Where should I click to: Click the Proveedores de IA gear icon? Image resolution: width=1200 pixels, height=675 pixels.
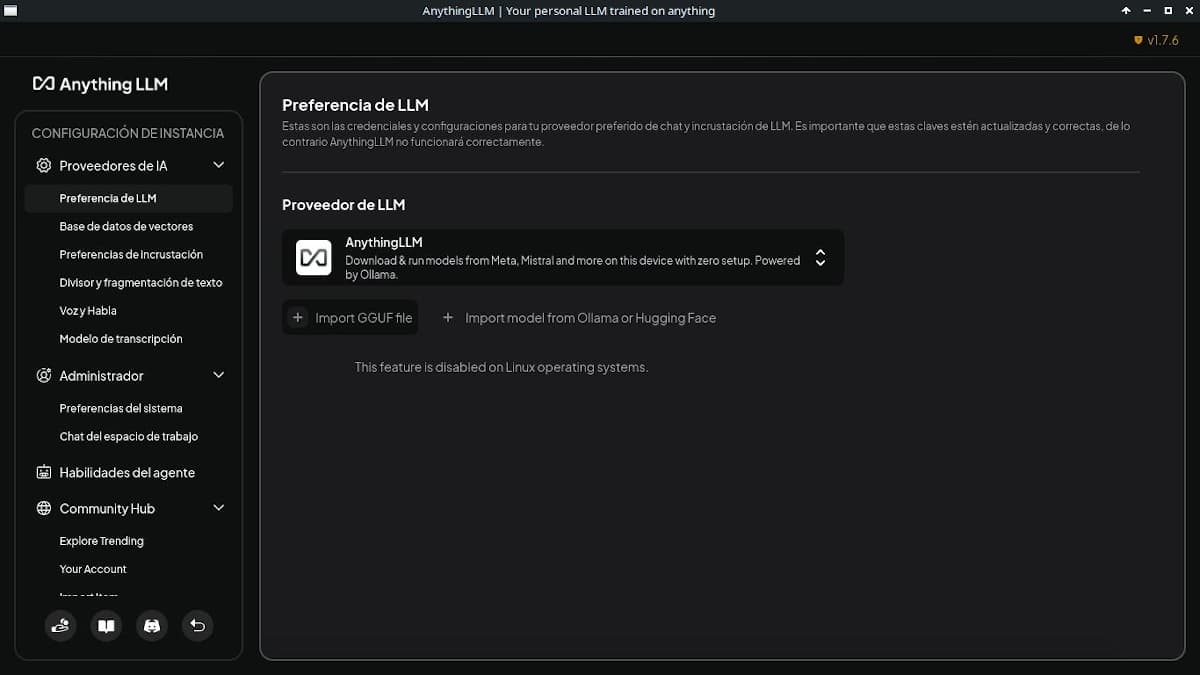coord(44,165)
